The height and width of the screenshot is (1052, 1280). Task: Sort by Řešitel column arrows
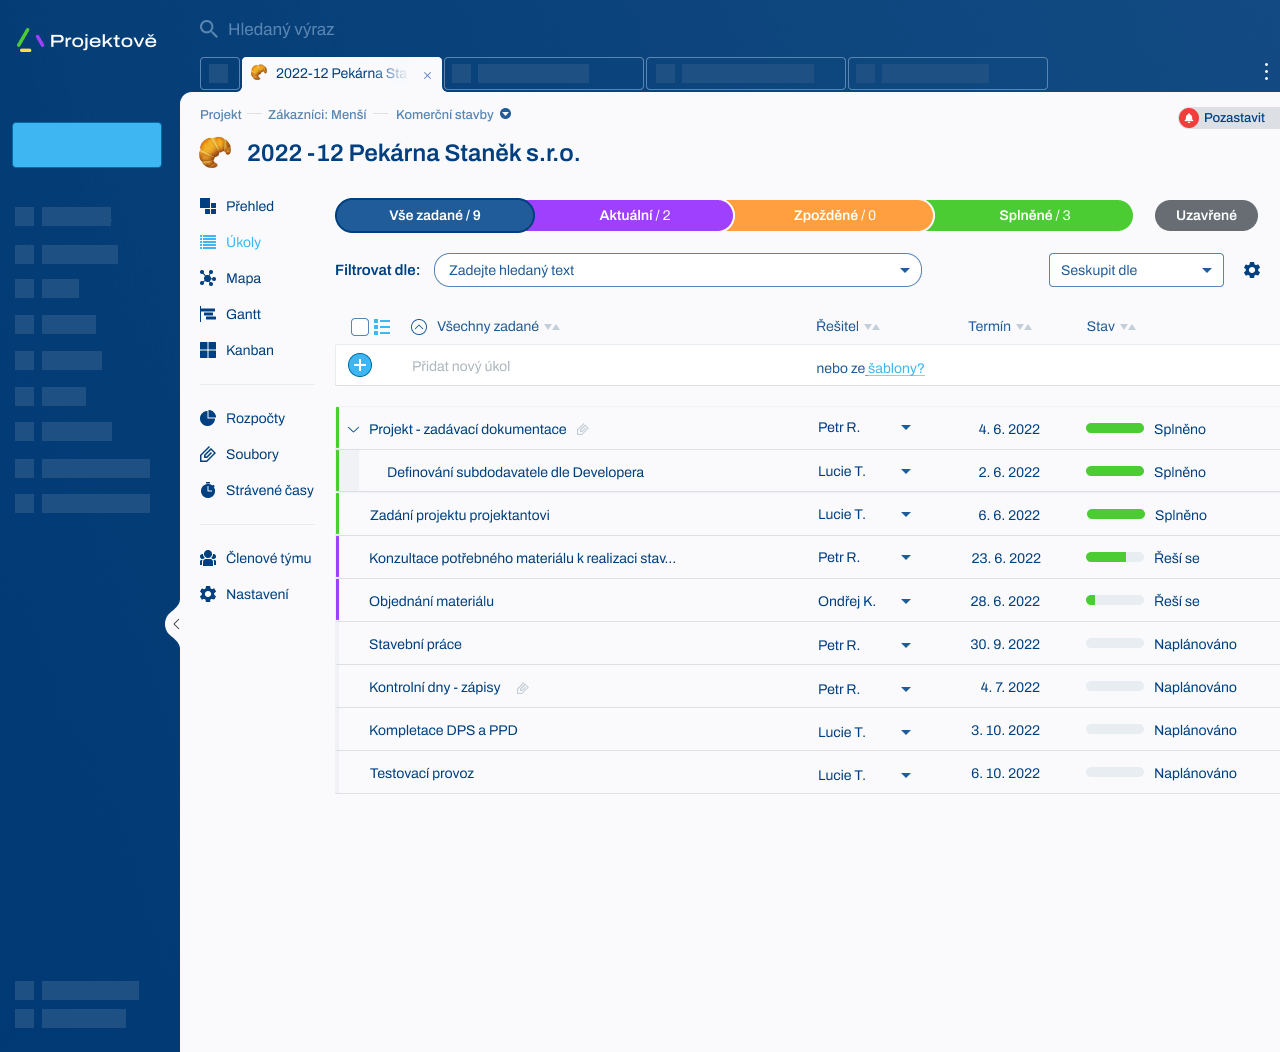coord(872,327)
